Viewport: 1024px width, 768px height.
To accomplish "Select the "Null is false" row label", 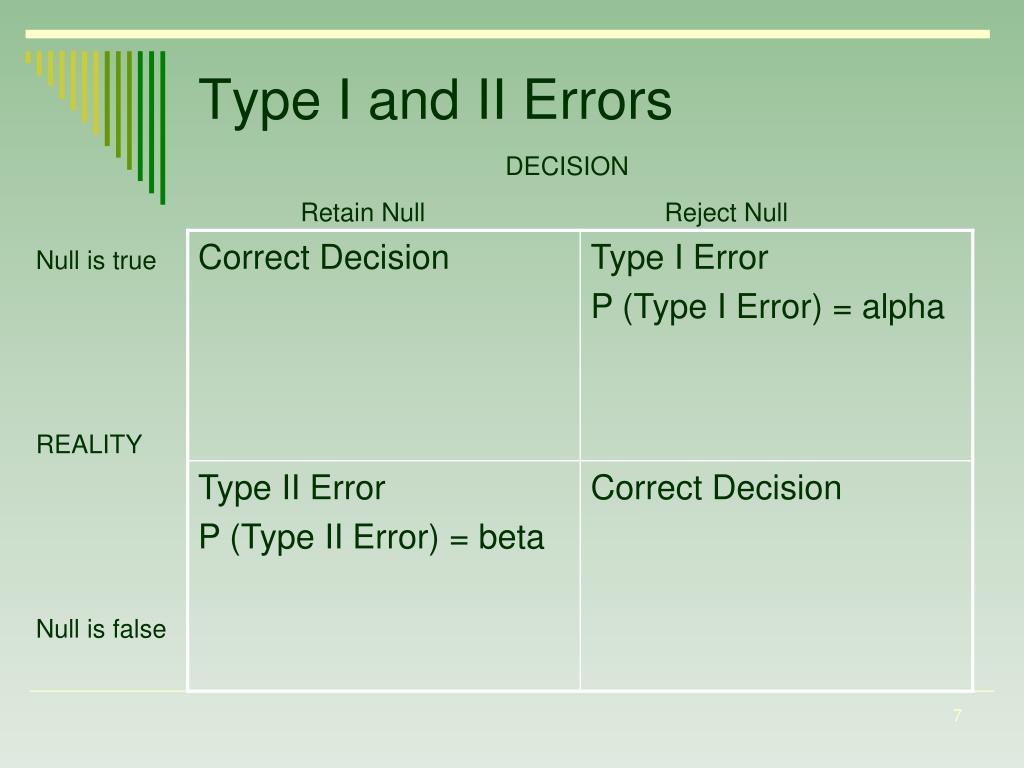I will point(101,629).
